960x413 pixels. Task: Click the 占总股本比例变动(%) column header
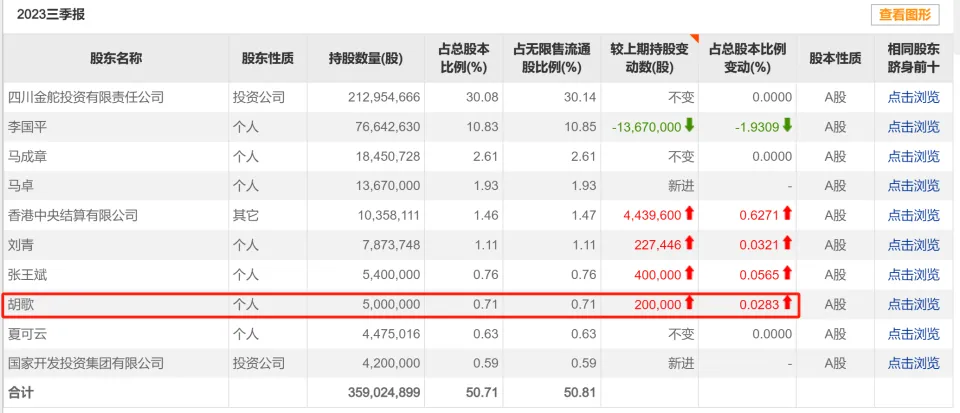click(x=747, y=58)
